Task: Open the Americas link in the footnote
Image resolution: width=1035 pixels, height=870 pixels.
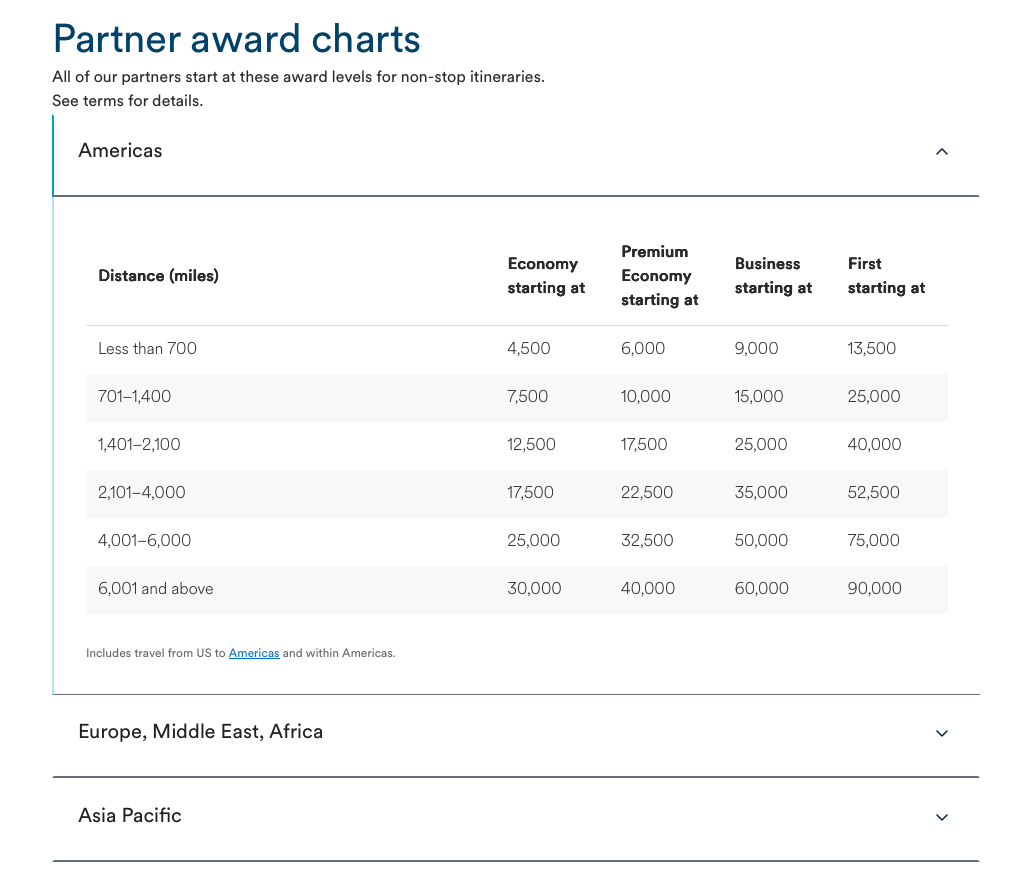Action: point(254,653)
